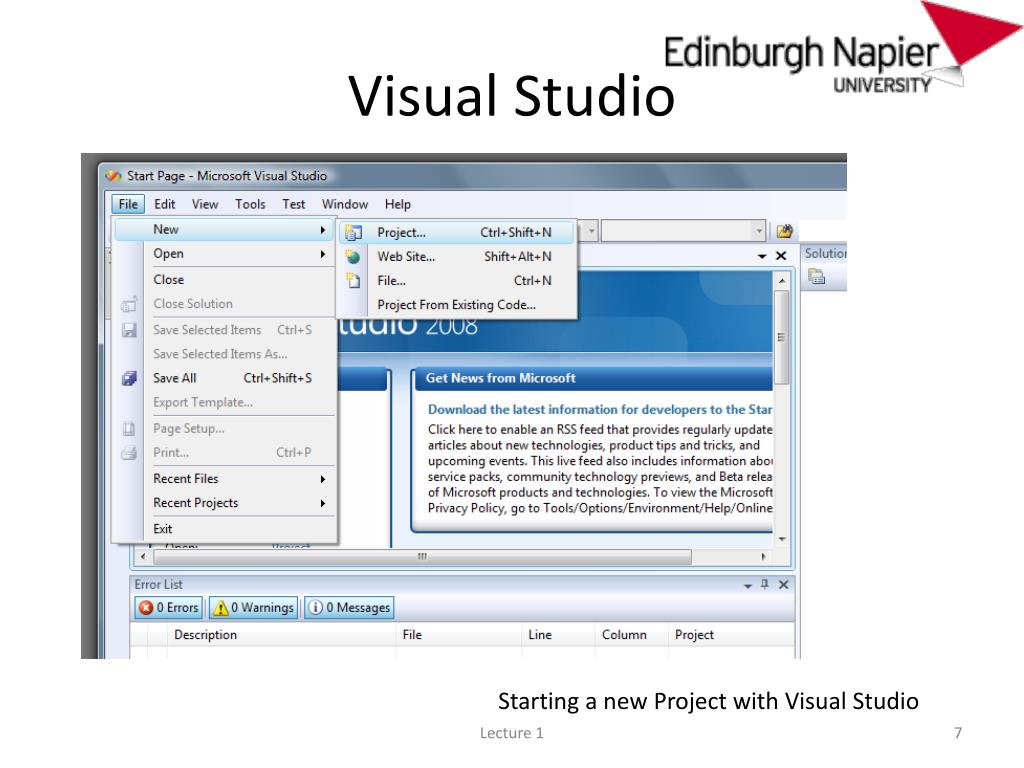1024x768 pixels.
Task: Expand the Open submenu arrow
Action: (x=323, y=254)
